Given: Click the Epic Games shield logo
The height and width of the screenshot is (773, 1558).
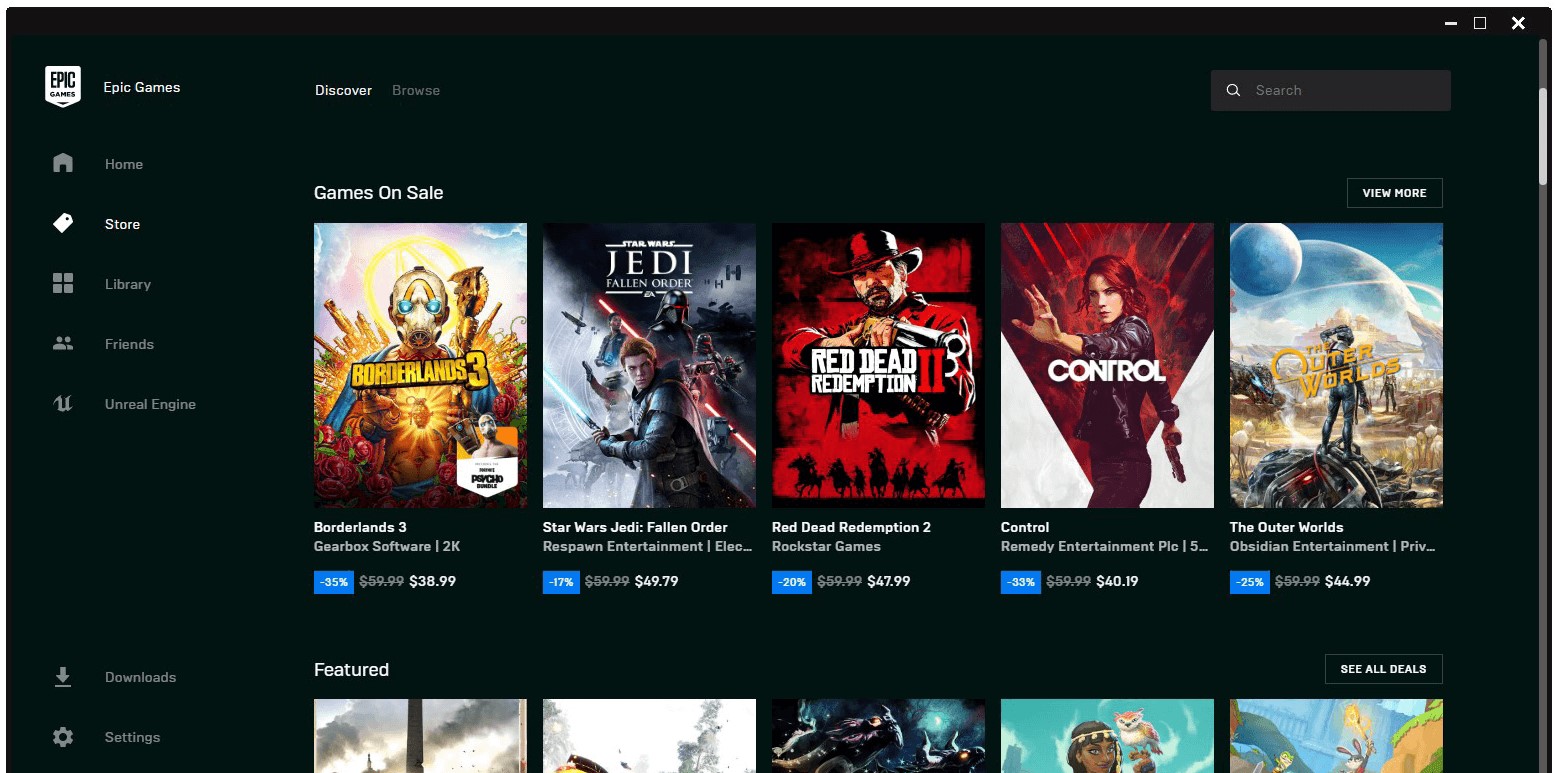Looking at the screenshot, I should click(62, 87).
